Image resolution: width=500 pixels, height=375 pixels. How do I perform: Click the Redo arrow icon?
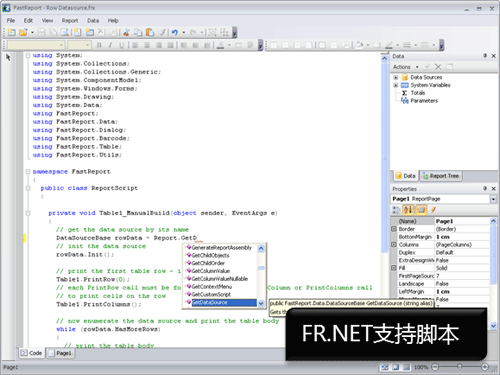pos(193,32)
